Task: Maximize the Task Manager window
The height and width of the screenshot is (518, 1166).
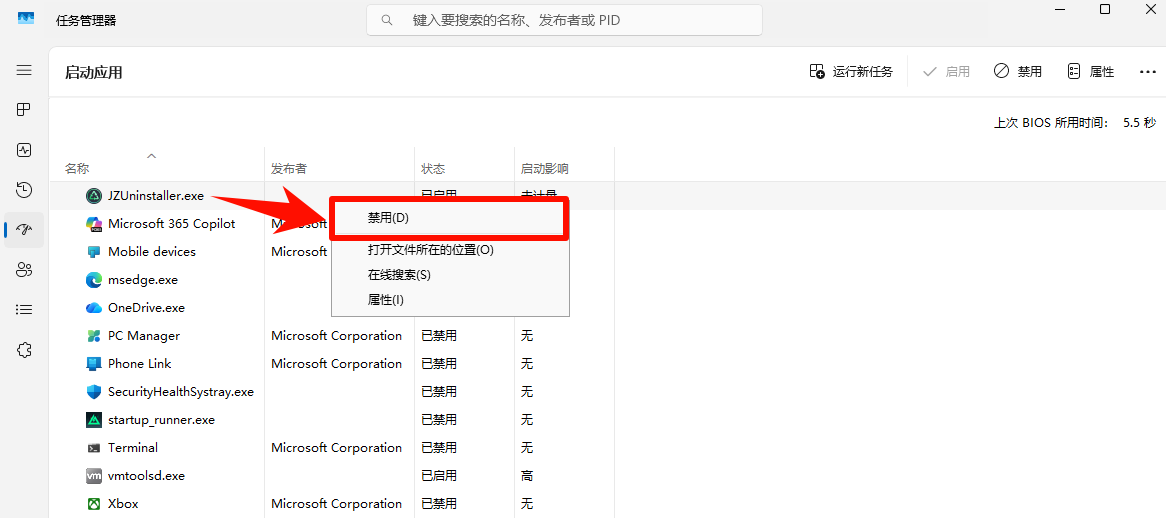Action: pyautogui.click(x=1105, y=10)
